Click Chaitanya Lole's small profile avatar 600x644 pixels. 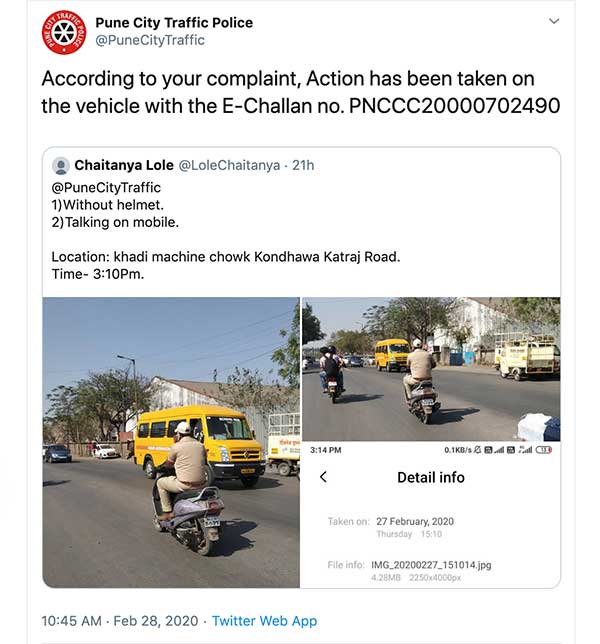(x=61, y=166)
